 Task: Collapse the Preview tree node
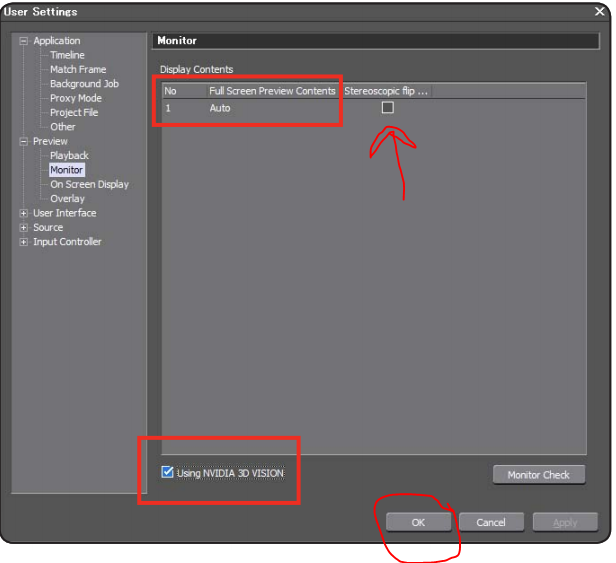[x=24, y=141]
